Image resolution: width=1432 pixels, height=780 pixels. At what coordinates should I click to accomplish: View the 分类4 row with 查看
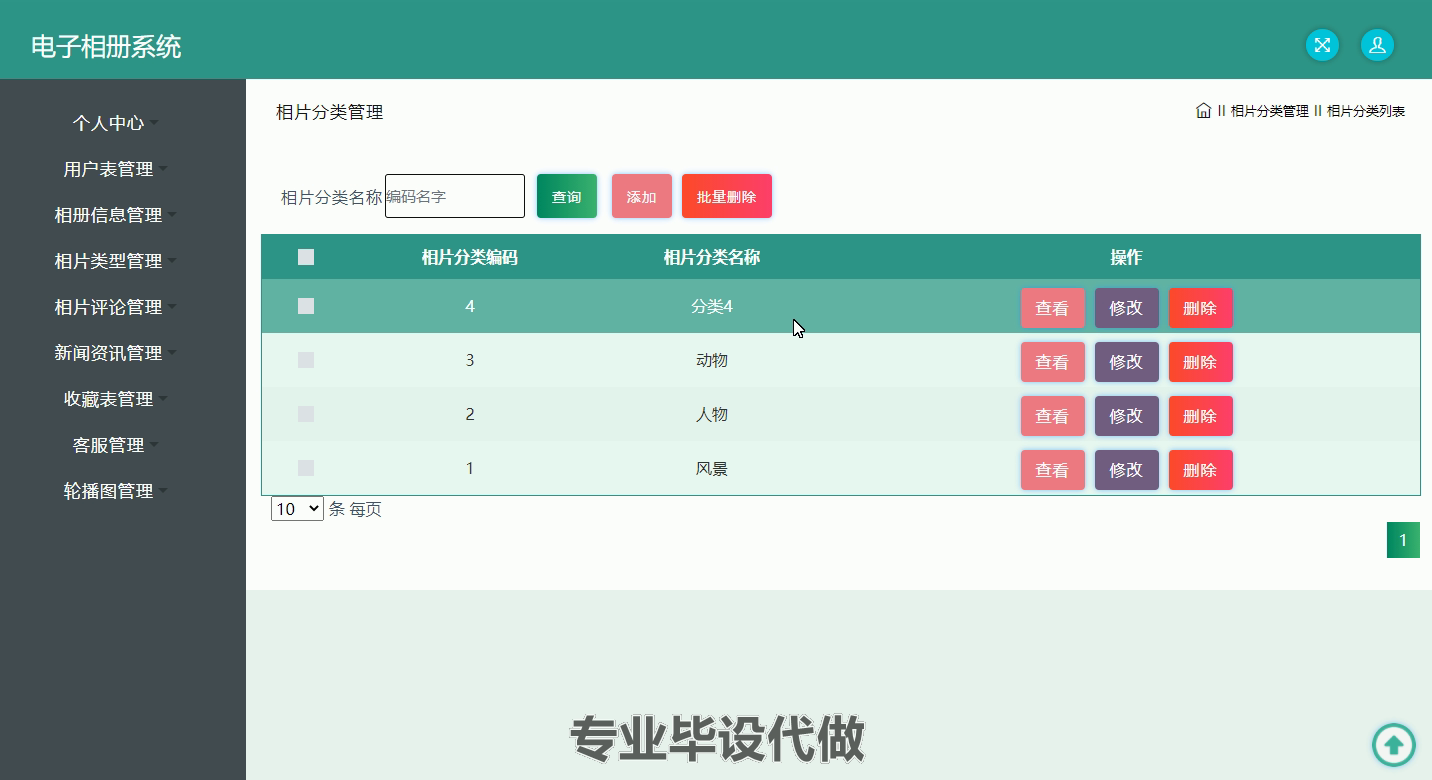coord(1052,308)
